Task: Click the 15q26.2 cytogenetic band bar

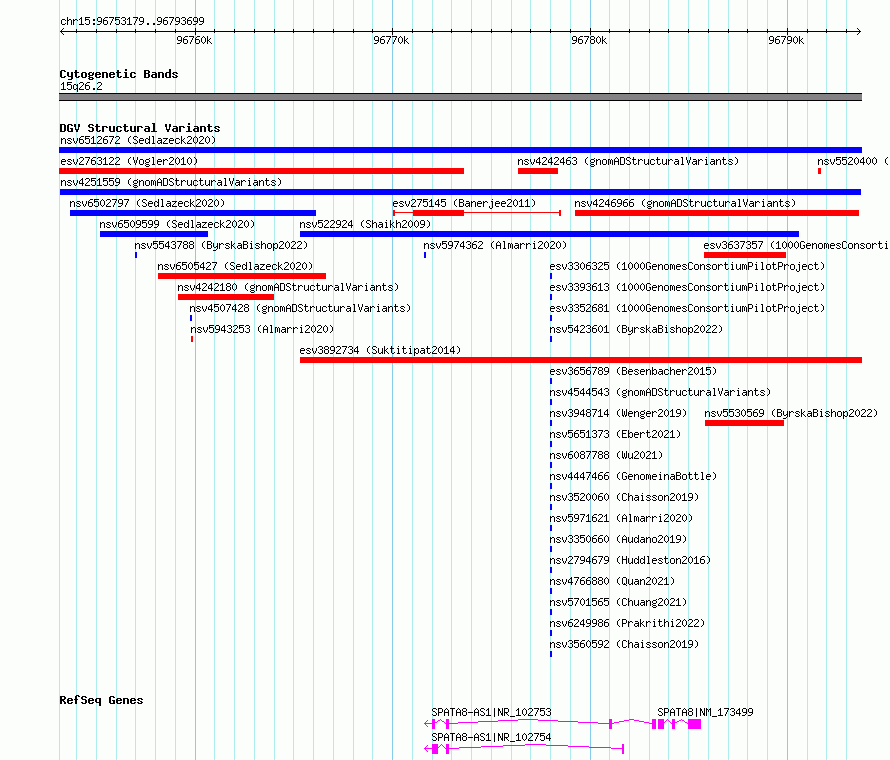Action: pos(460,97)
